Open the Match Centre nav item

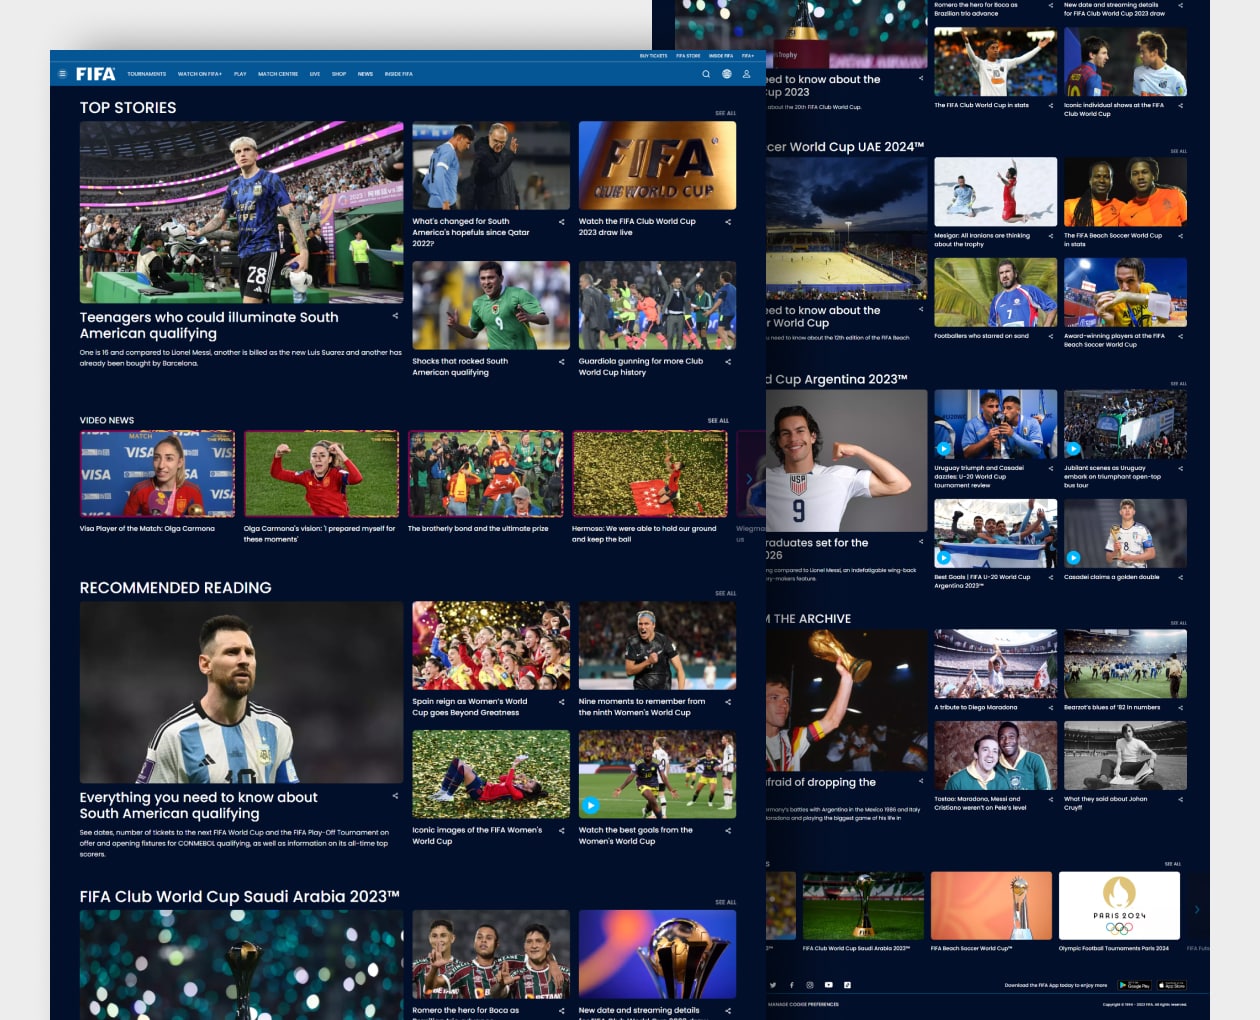point(278,74)
